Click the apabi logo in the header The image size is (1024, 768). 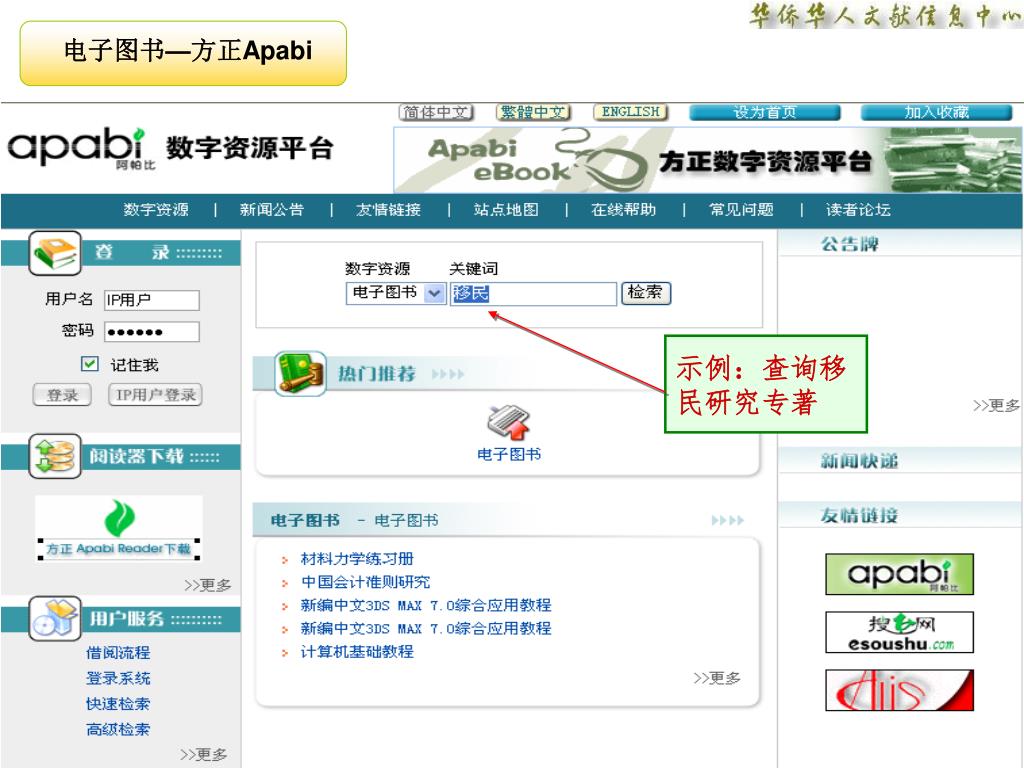pos(82,148)
